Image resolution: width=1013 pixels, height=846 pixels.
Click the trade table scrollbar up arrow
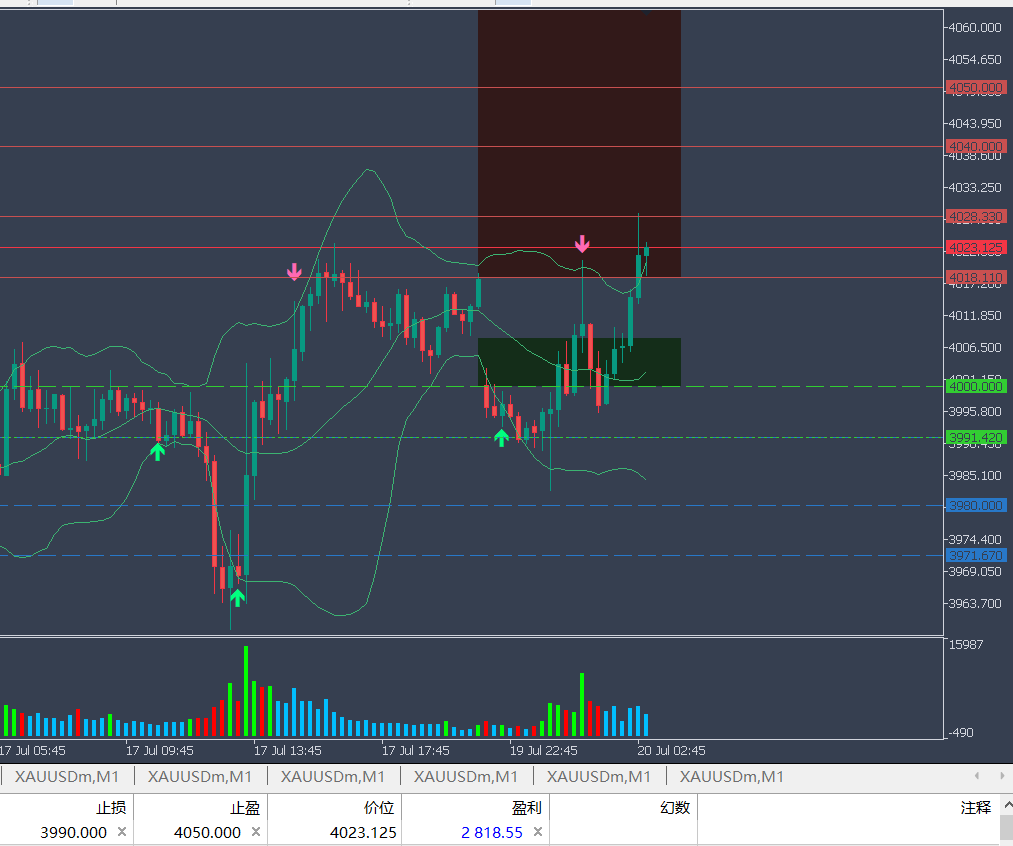[1007, 805]
